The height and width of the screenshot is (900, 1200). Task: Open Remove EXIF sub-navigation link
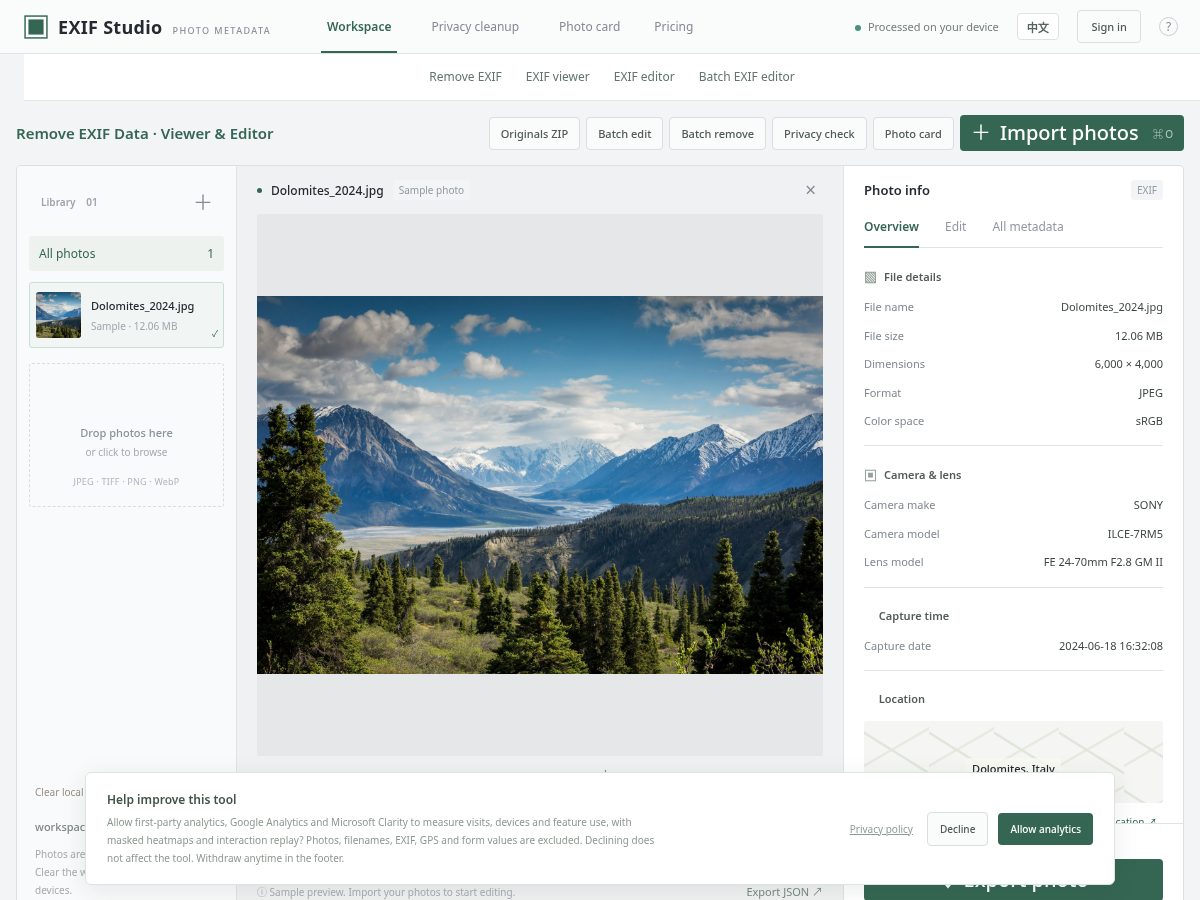click(465, 77)
